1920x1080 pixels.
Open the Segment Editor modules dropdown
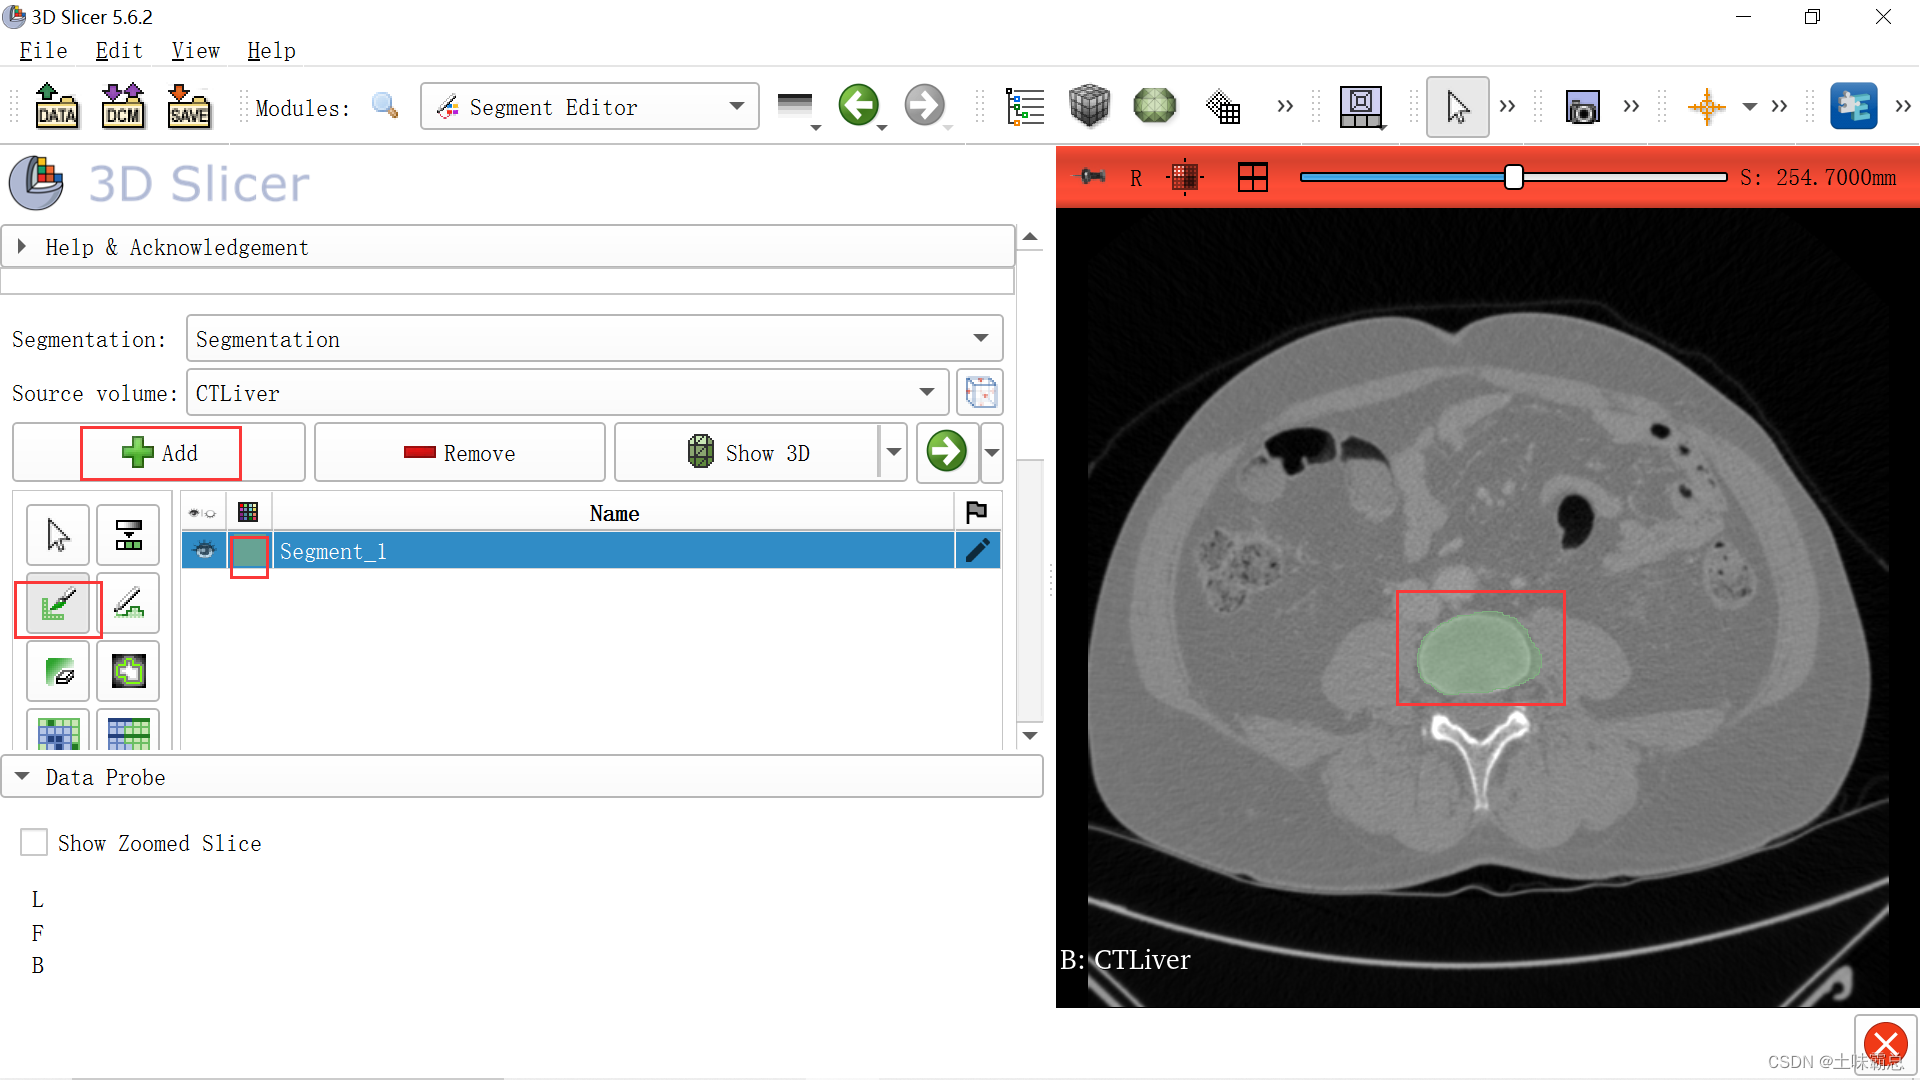pos(590,107)
